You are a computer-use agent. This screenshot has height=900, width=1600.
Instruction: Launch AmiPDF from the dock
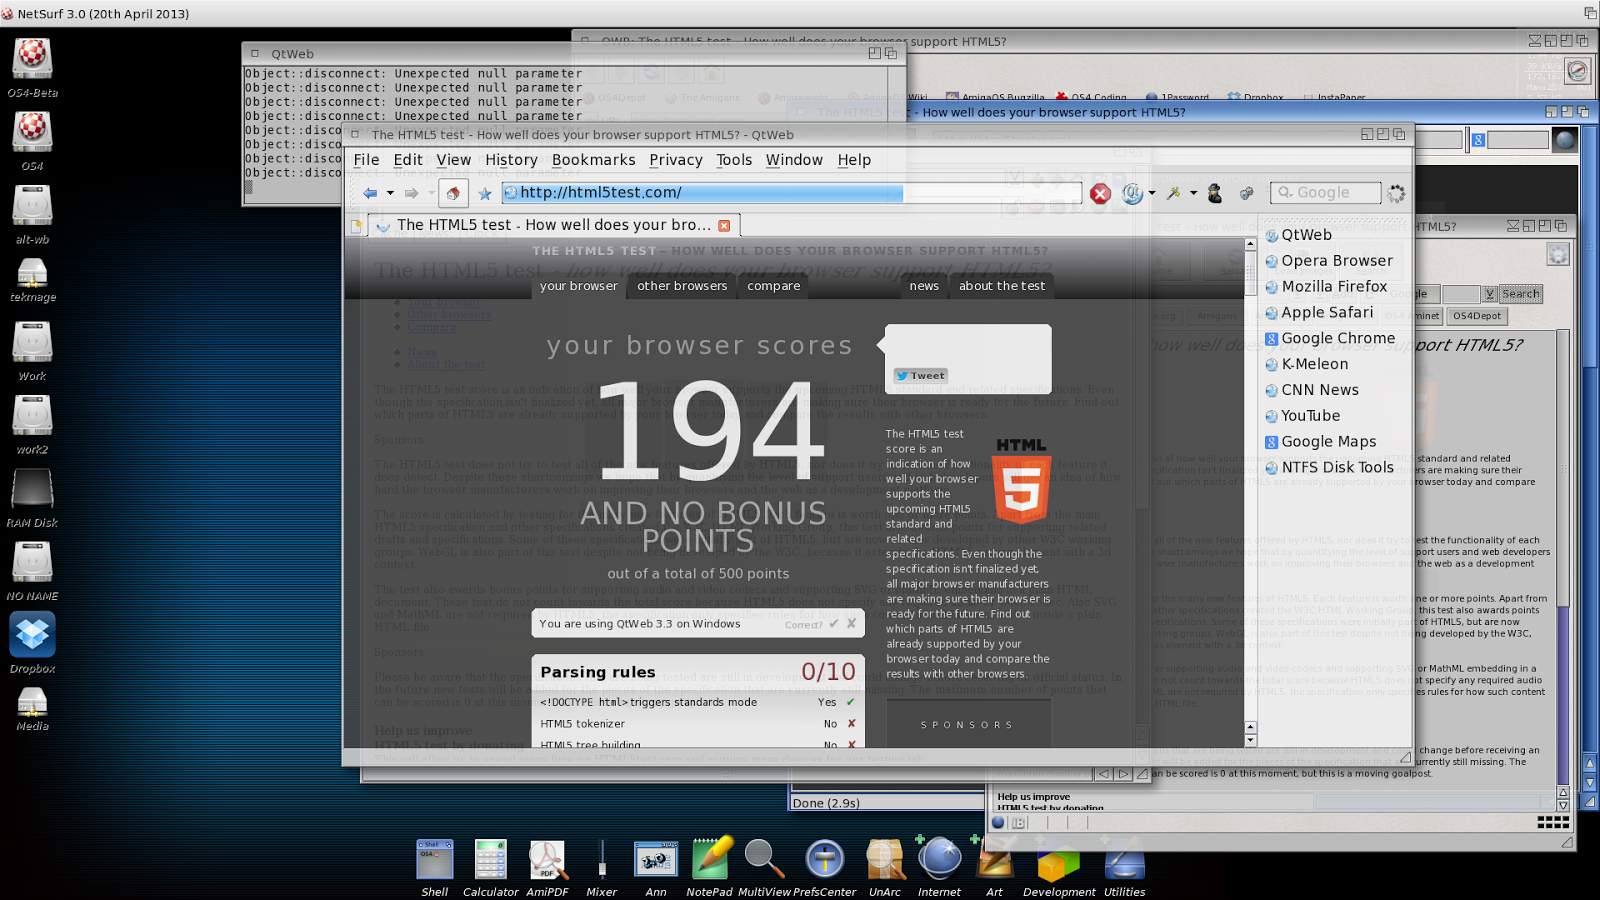(547, 867)
